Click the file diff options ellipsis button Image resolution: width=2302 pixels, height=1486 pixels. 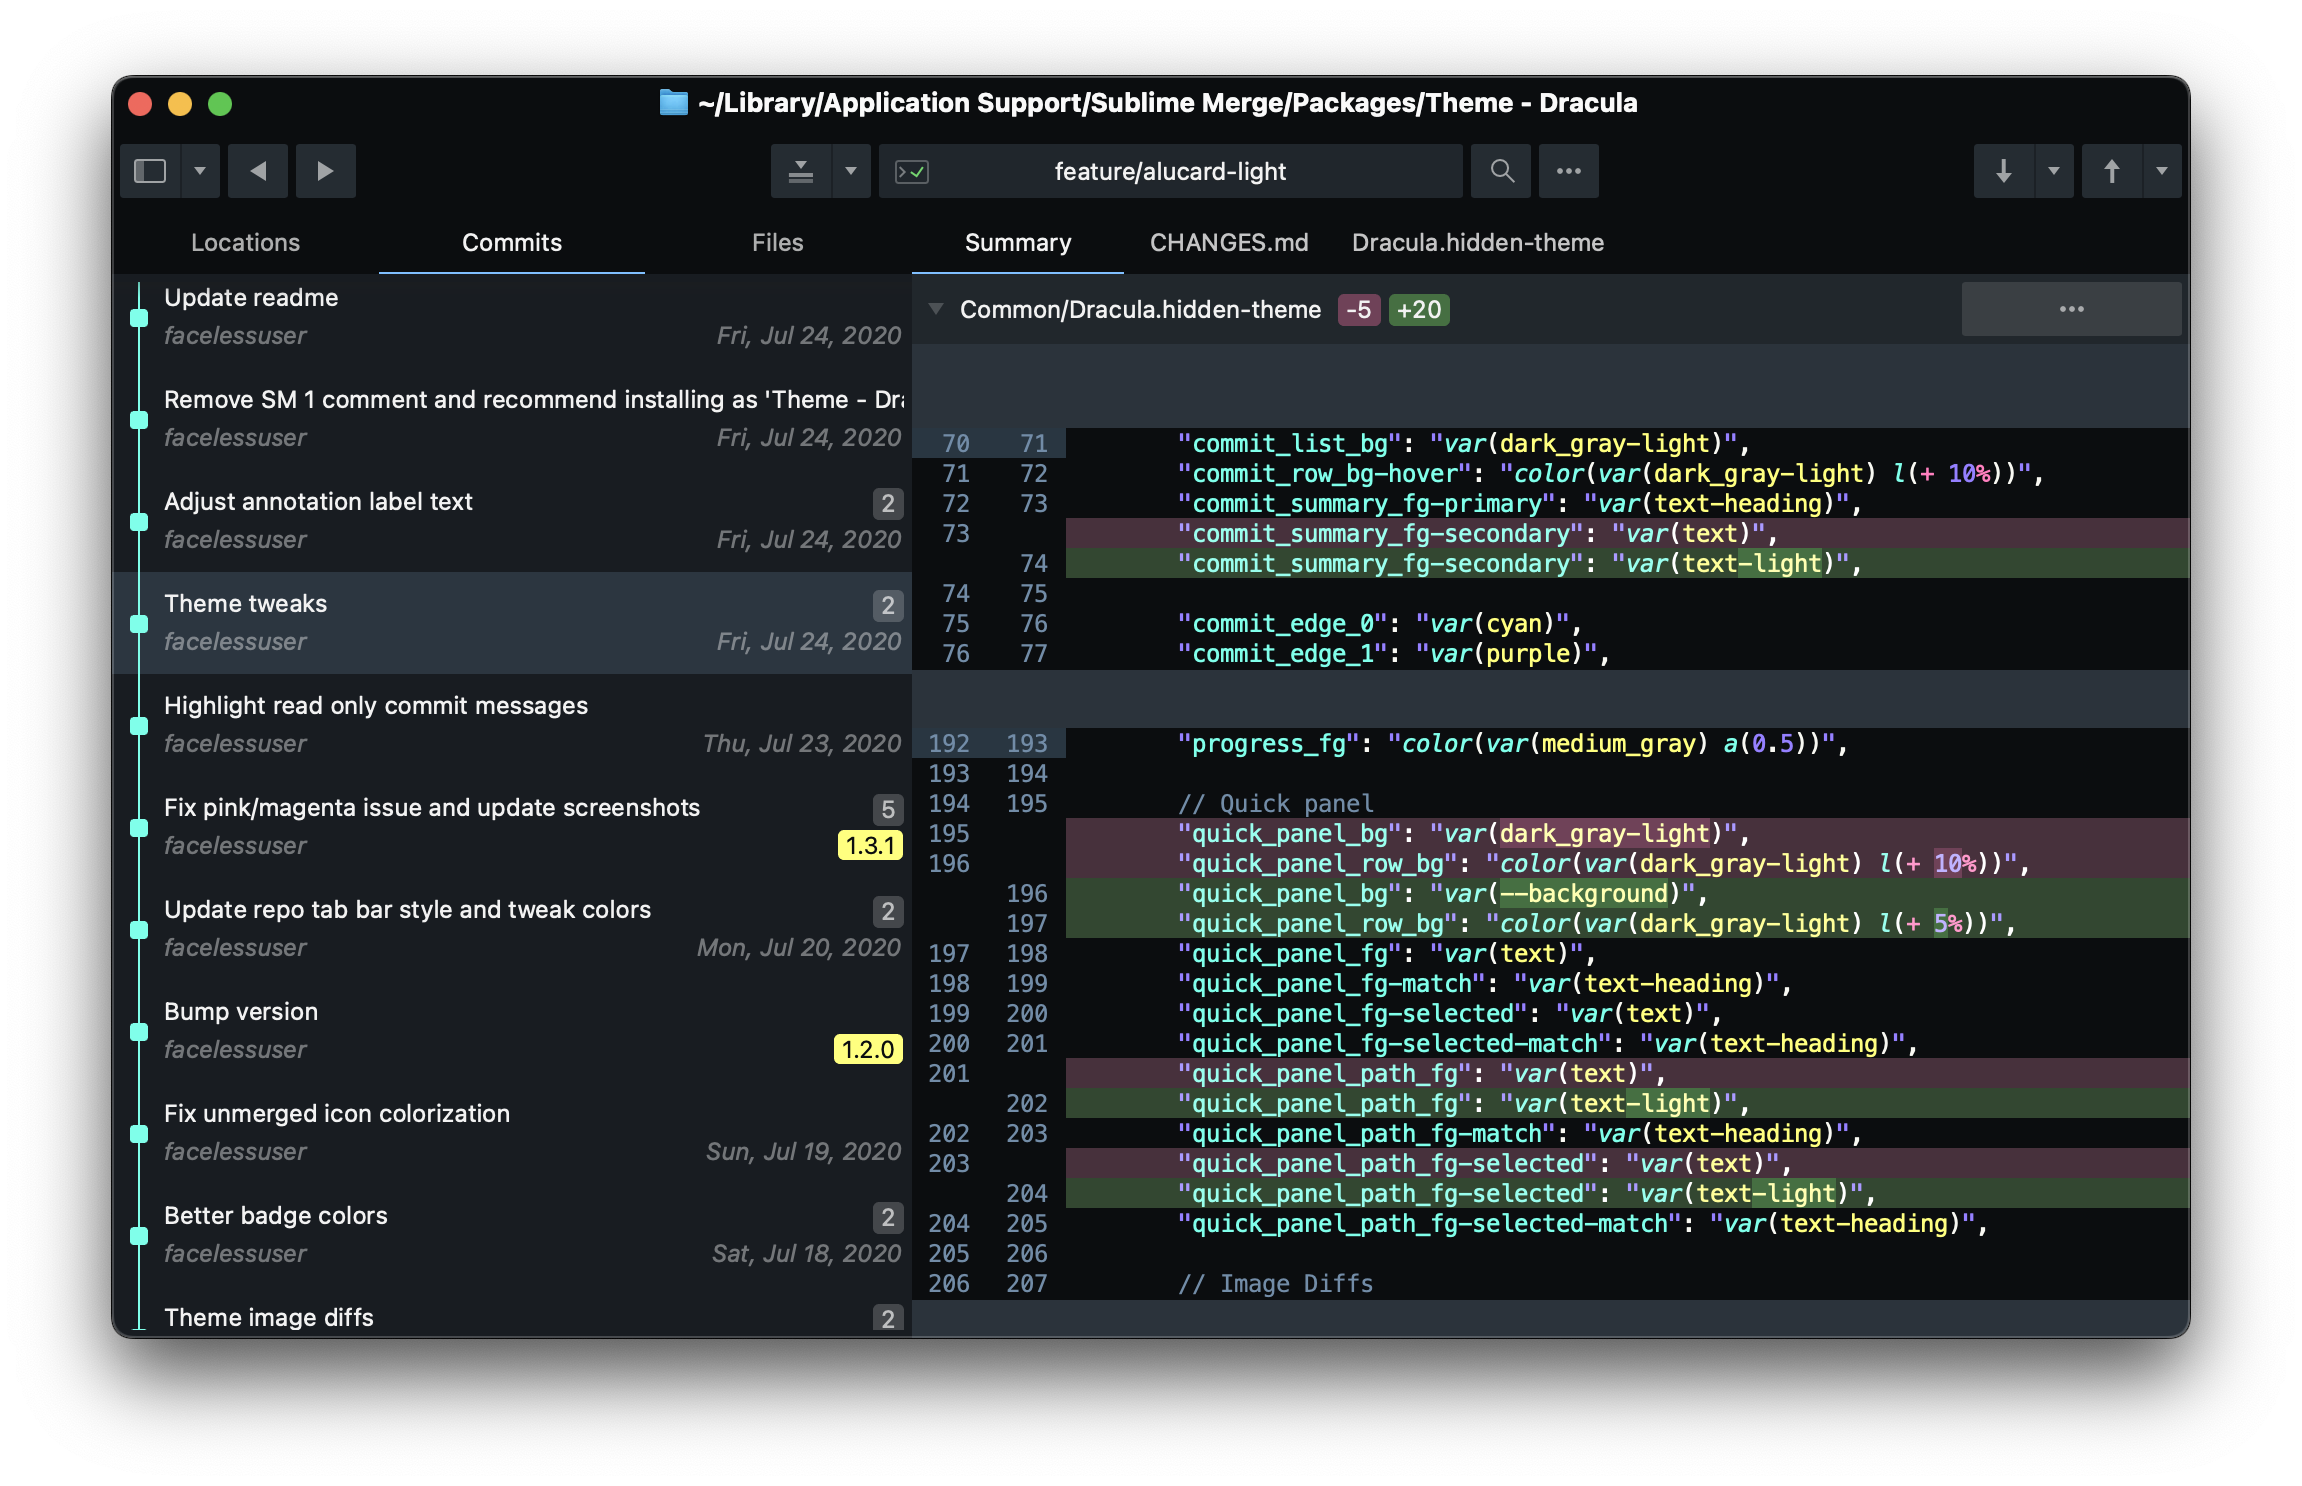(x=2071, y=309)
